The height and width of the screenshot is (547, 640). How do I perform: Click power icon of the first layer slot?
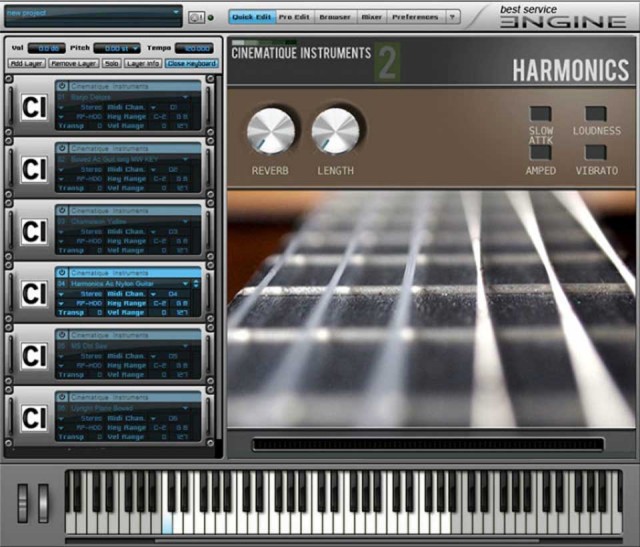coord(62,87)
